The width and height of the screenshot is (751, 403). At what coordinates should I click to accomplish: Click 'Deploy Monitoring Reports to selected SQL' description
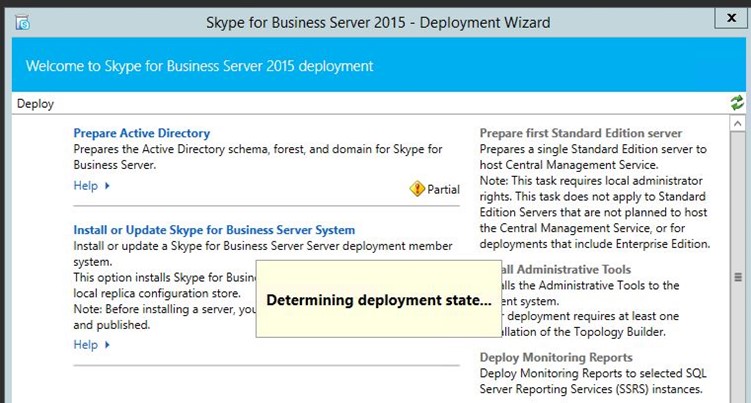pyautogui.click(x=593, y=381)
